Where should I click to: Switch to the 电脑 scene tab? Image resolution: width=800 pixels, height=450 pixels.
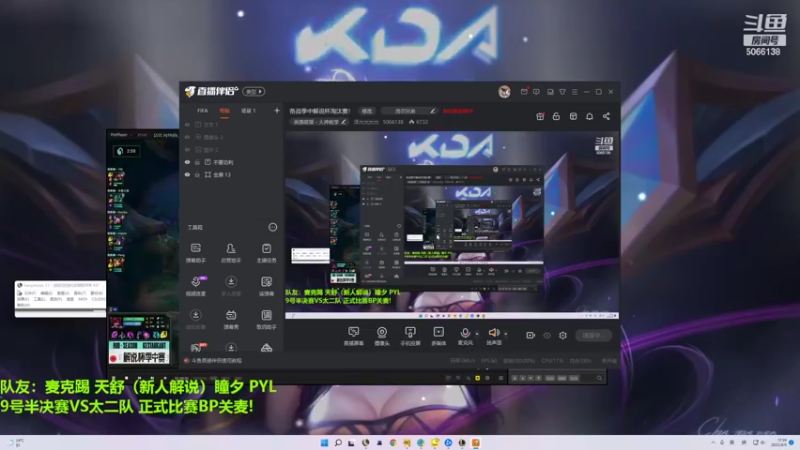pyautogui.click(x=224, y=111)
